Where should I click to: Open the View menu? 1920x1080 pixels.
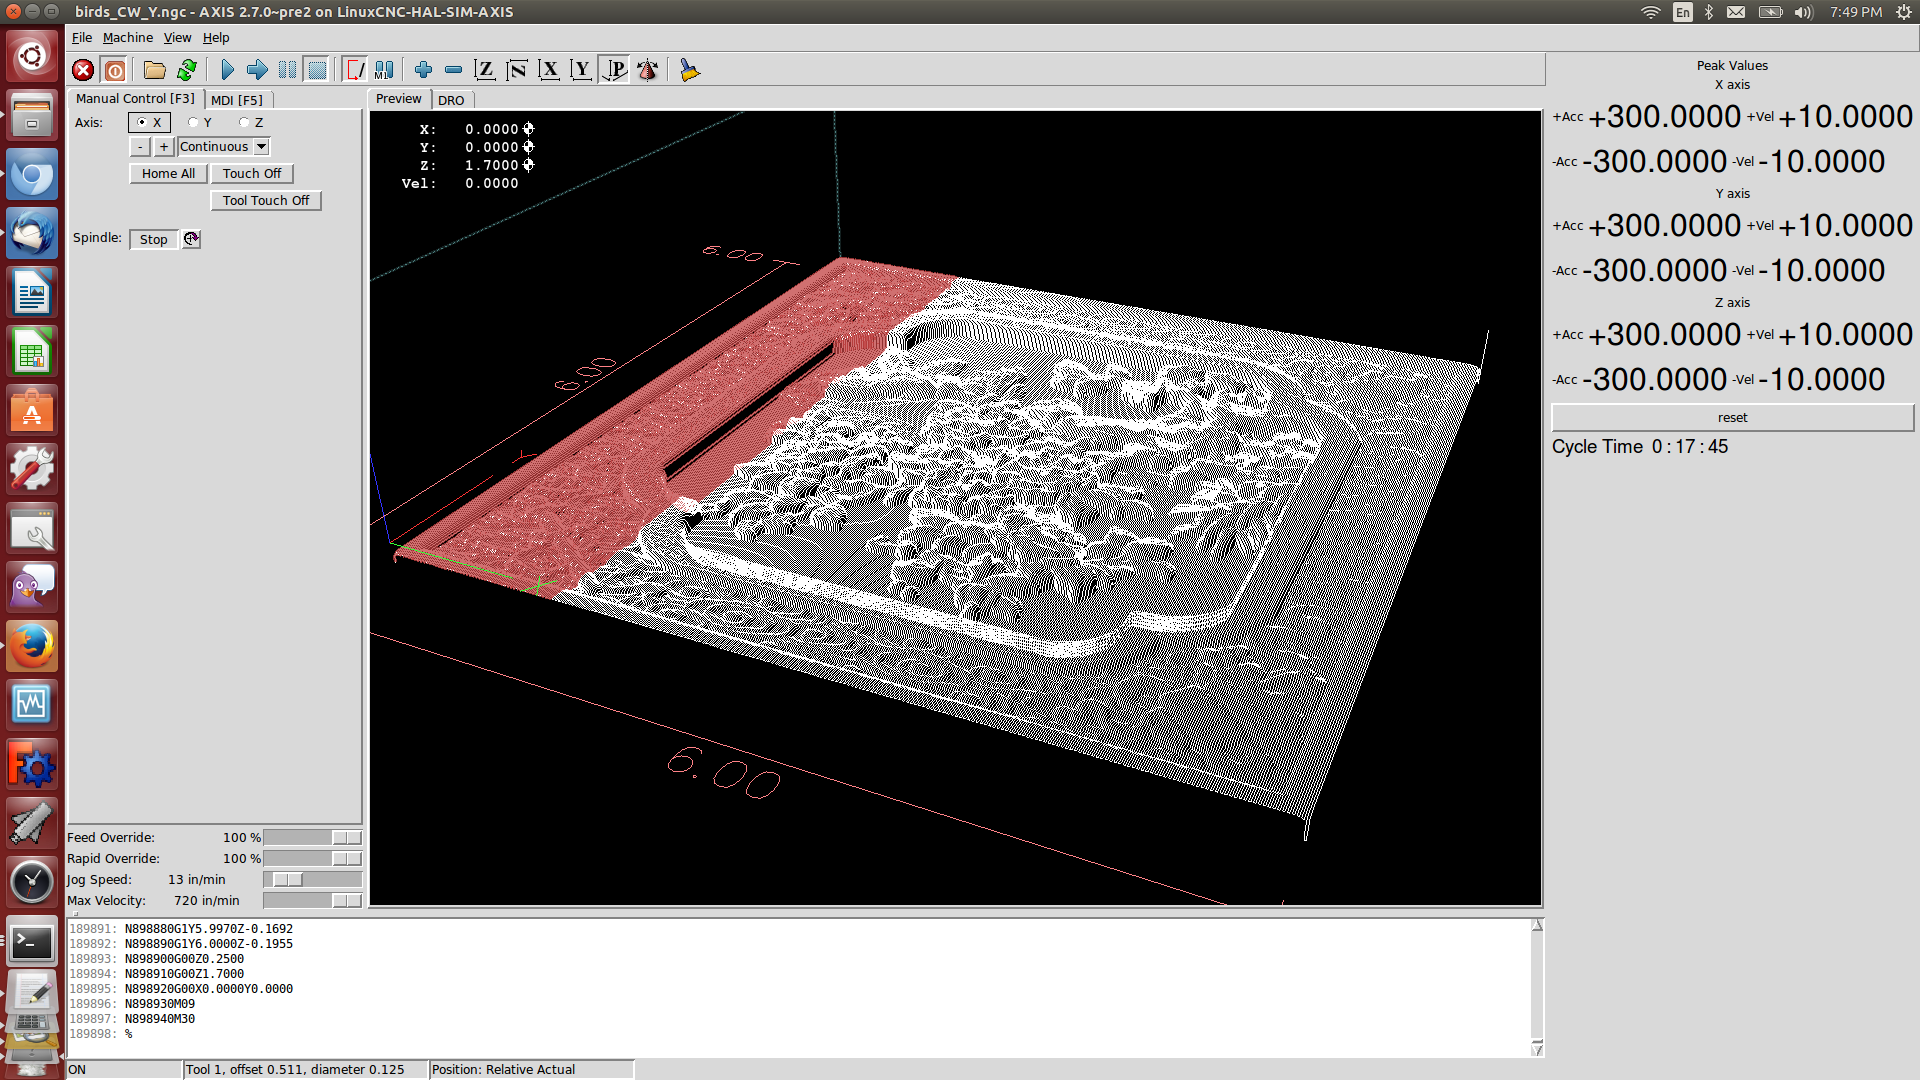coord(177,37)
